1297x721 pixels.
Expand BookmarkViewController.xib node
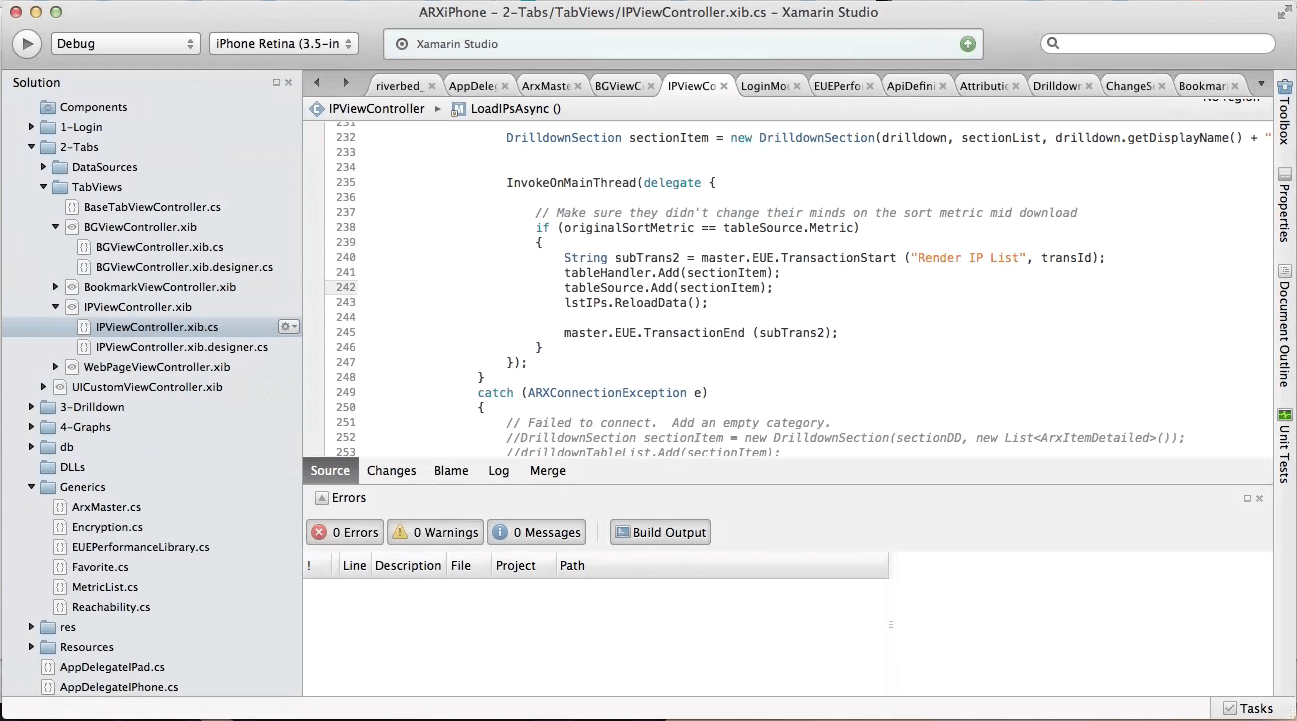[x=56, y=287]
